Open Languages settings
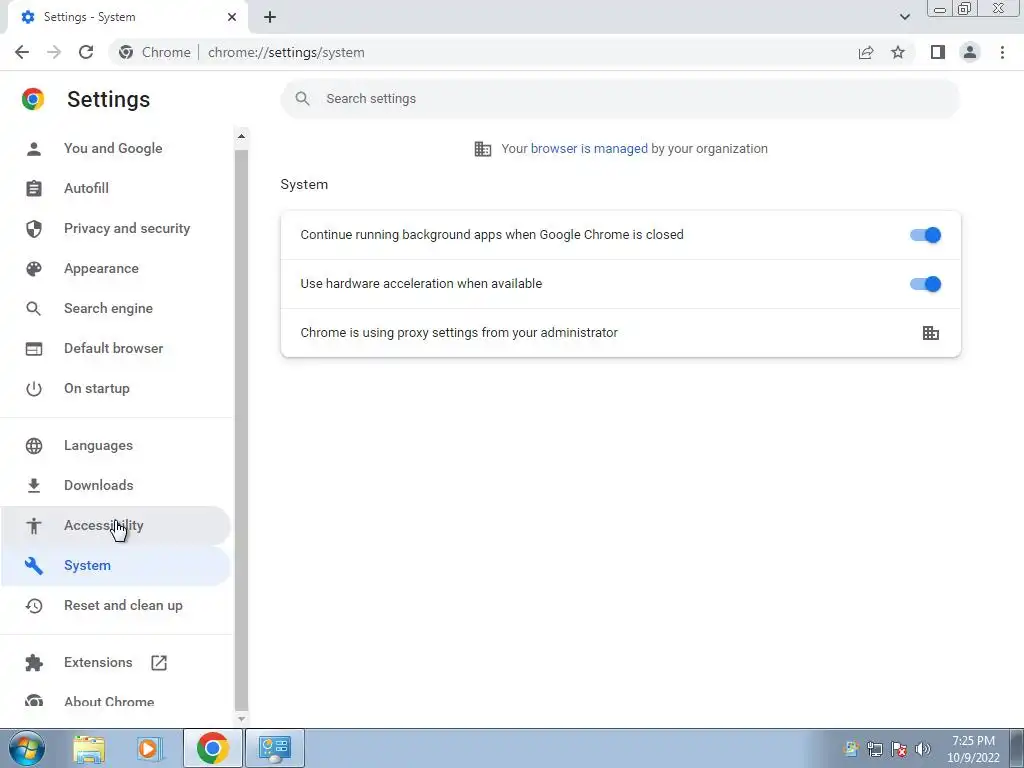 (x=115, y=445)
